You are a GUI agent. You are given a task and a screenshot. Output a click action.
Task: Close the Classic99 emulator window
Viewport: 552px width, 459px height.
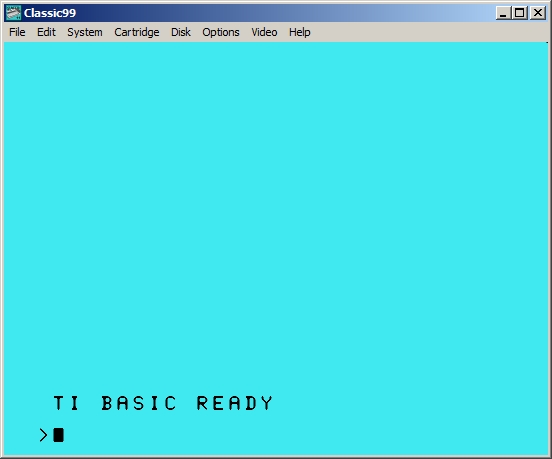click(538, 13)
